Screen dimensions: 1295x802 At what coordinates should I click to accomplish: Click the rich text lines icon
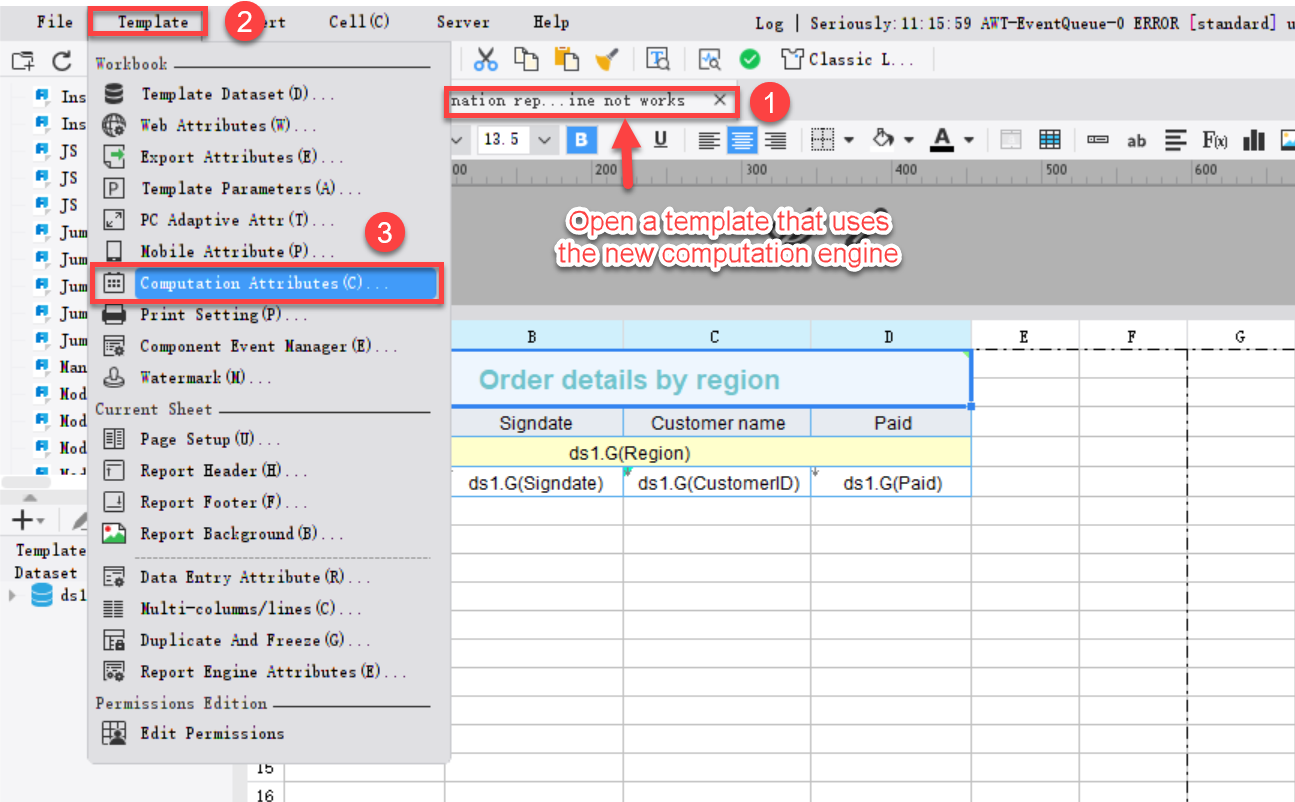[x=1175, y=140]
